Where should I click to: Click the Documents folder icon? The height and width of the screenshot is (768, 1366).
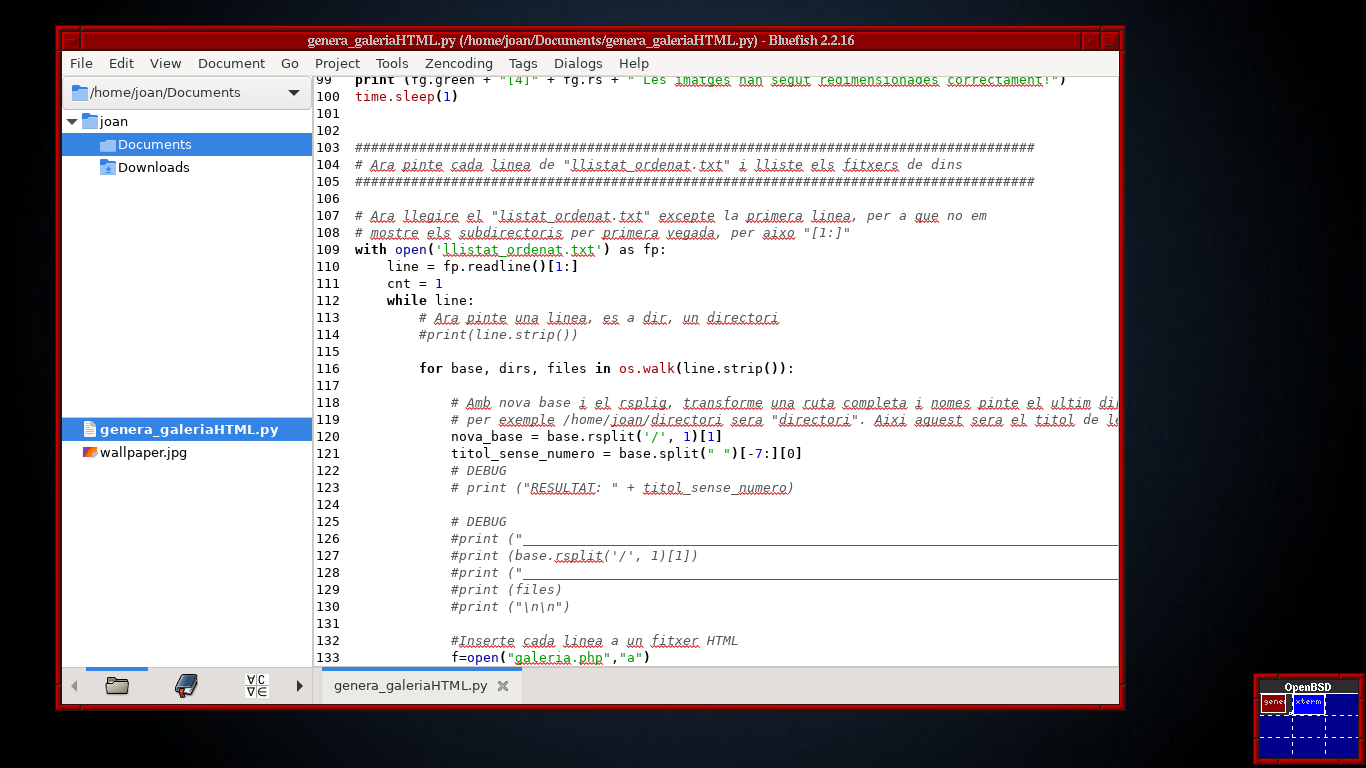(108, 145)
